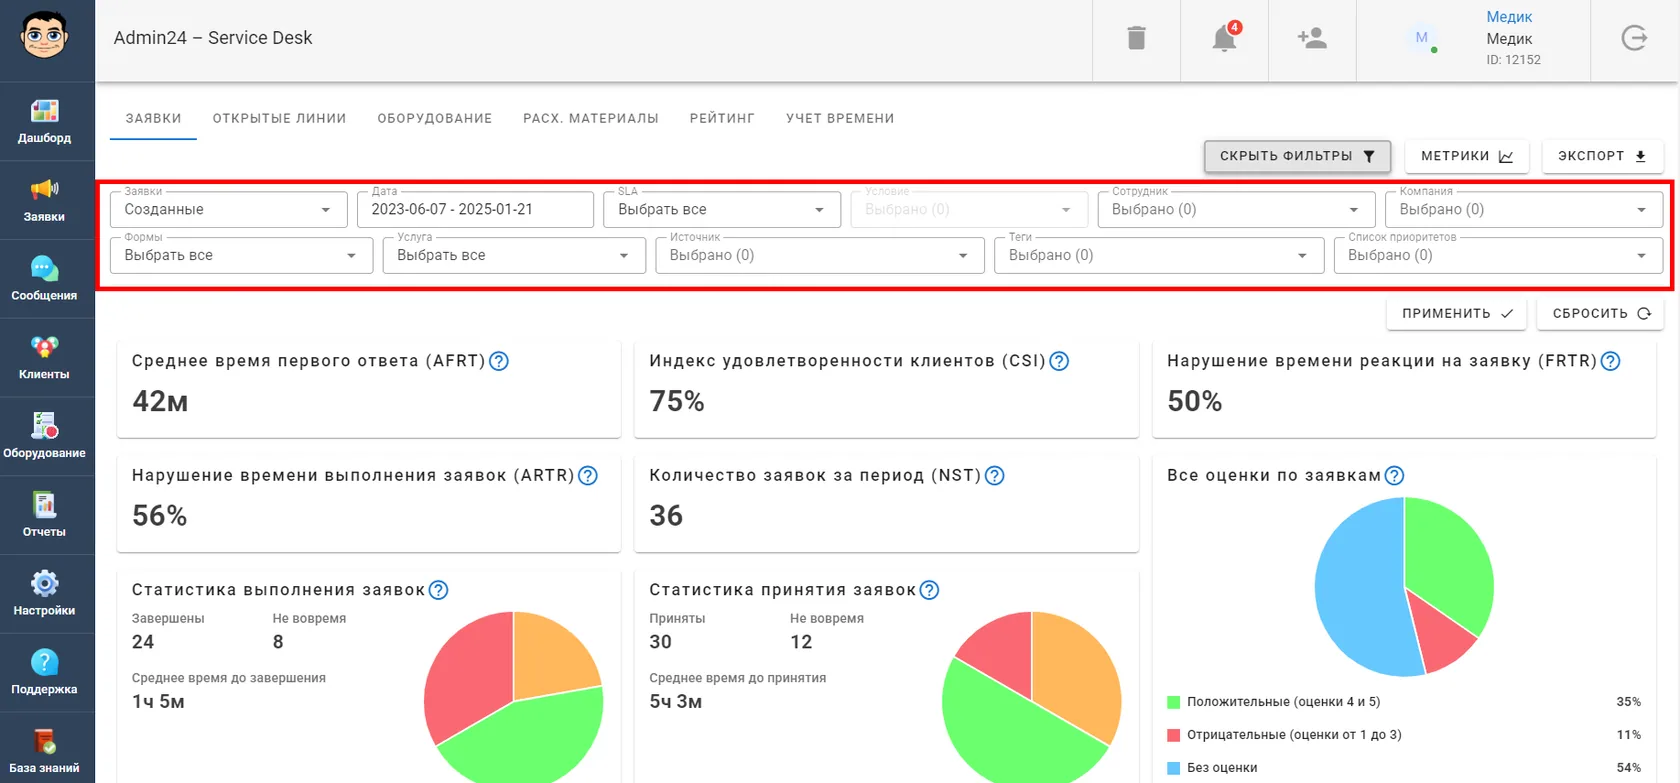Viewport: 1680px width, 783px height.
Task: Open the Поддержка help section
Action: tap(46, 673)
